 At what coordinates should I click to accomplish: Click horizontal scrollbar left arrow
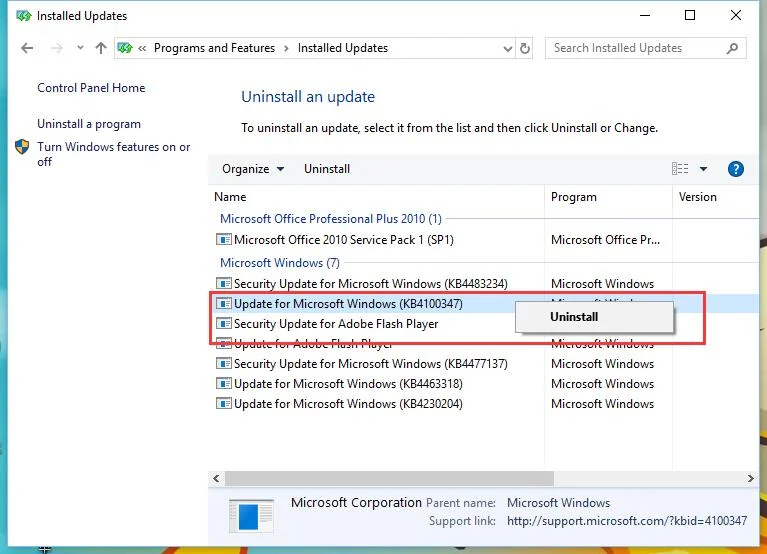tap(216, 478)
